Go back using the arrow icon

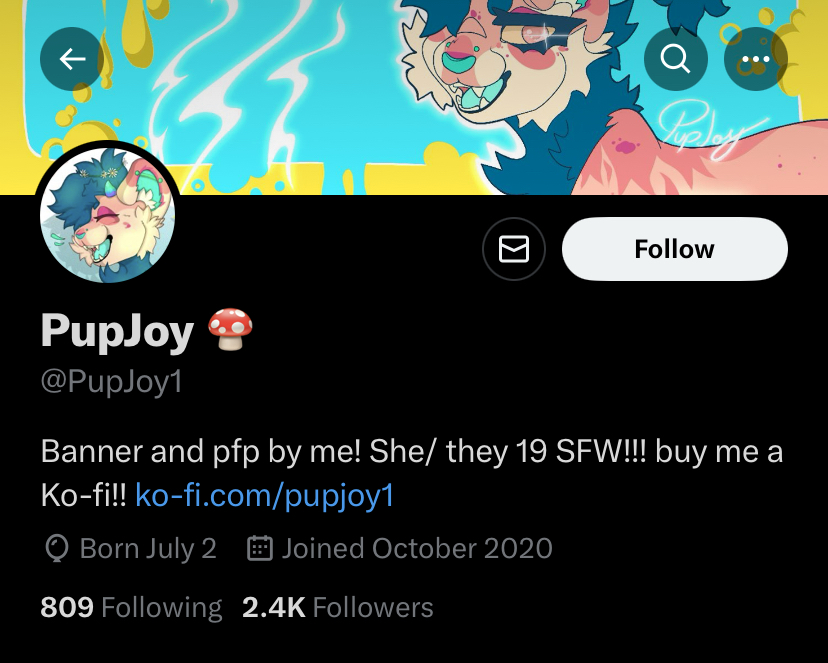click(x=72, y=59)
